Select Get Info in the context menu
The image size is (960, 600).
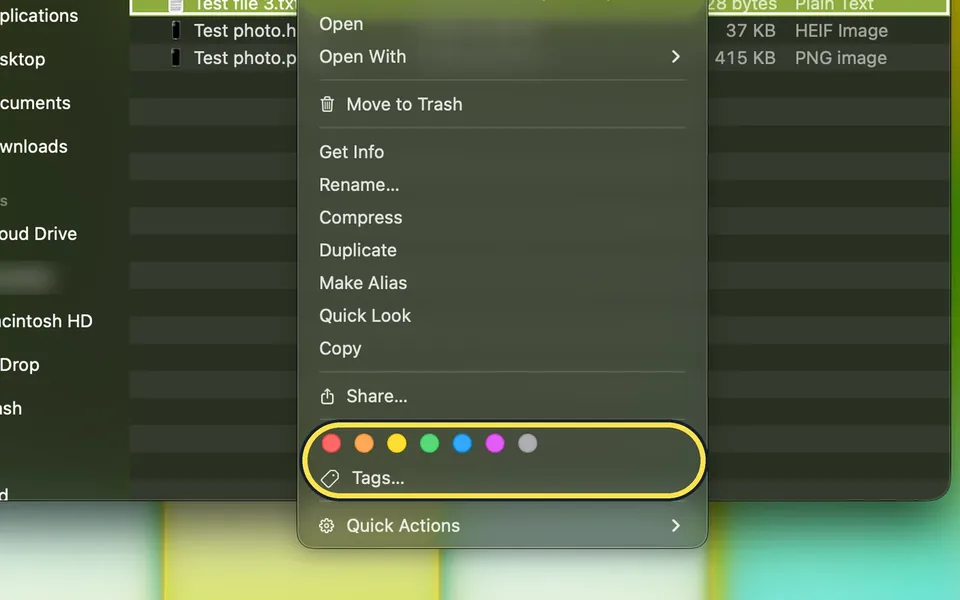click(502, 152)
